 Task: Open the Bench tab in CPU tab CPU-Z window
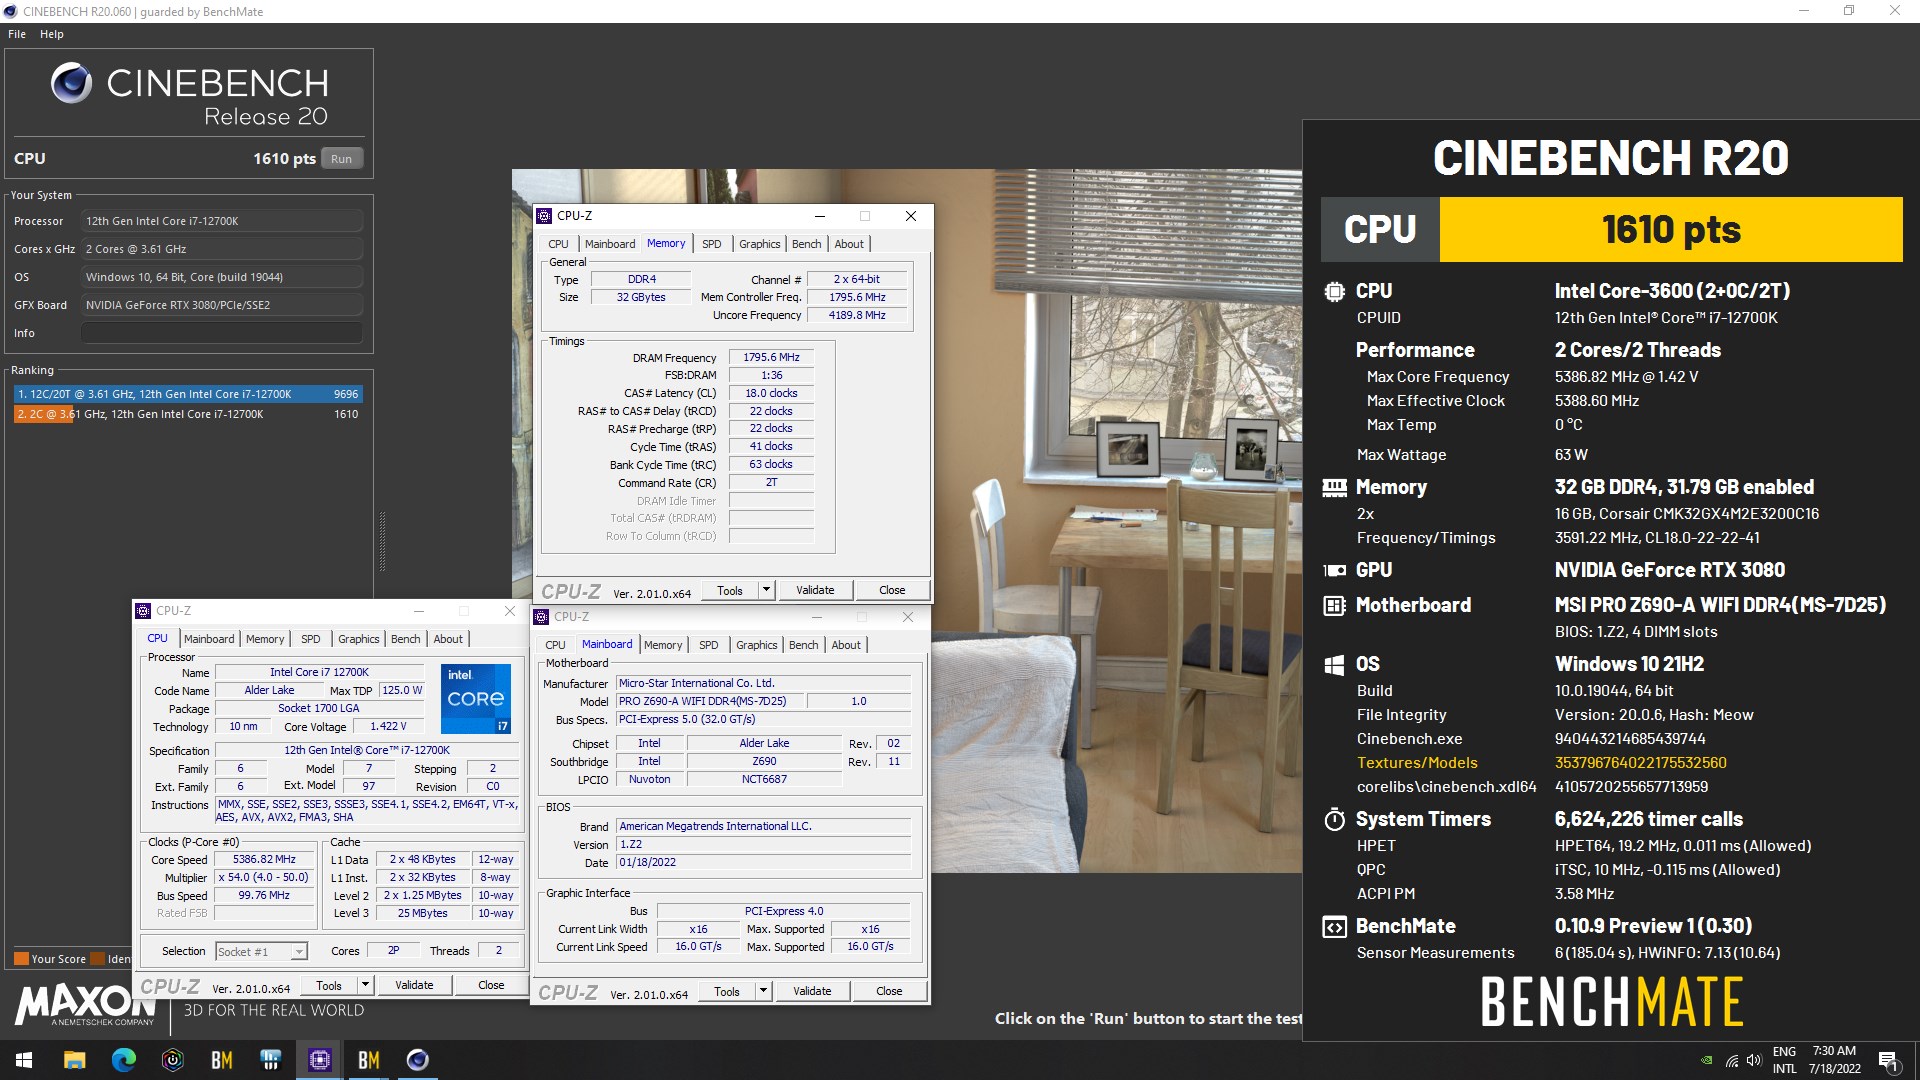point(405,639)
